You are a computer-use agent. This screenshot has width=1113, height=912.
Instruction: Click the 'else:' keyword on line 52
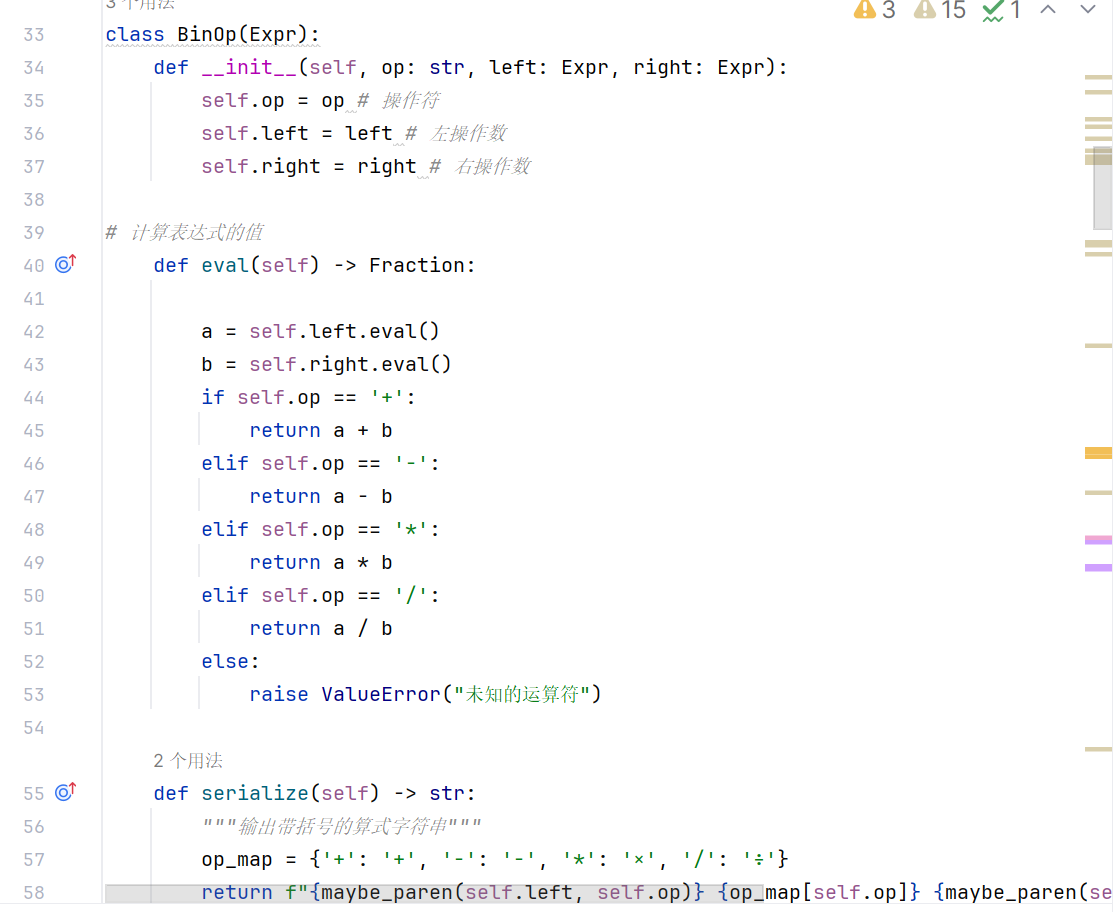click(231, 661)
